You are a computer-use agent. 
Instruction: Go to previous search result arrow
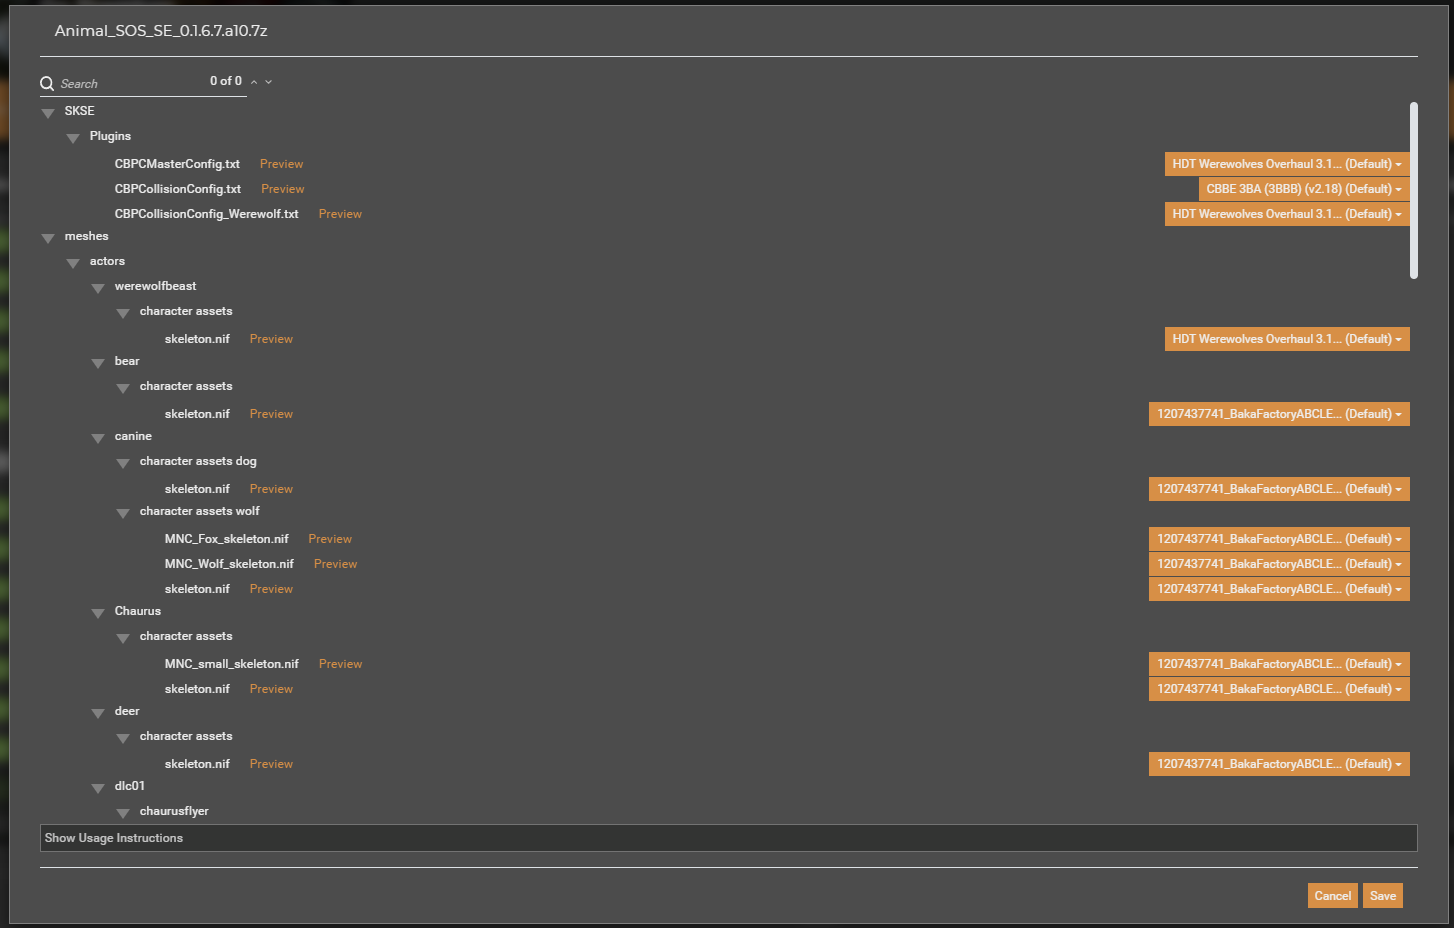tap(254, 82)
